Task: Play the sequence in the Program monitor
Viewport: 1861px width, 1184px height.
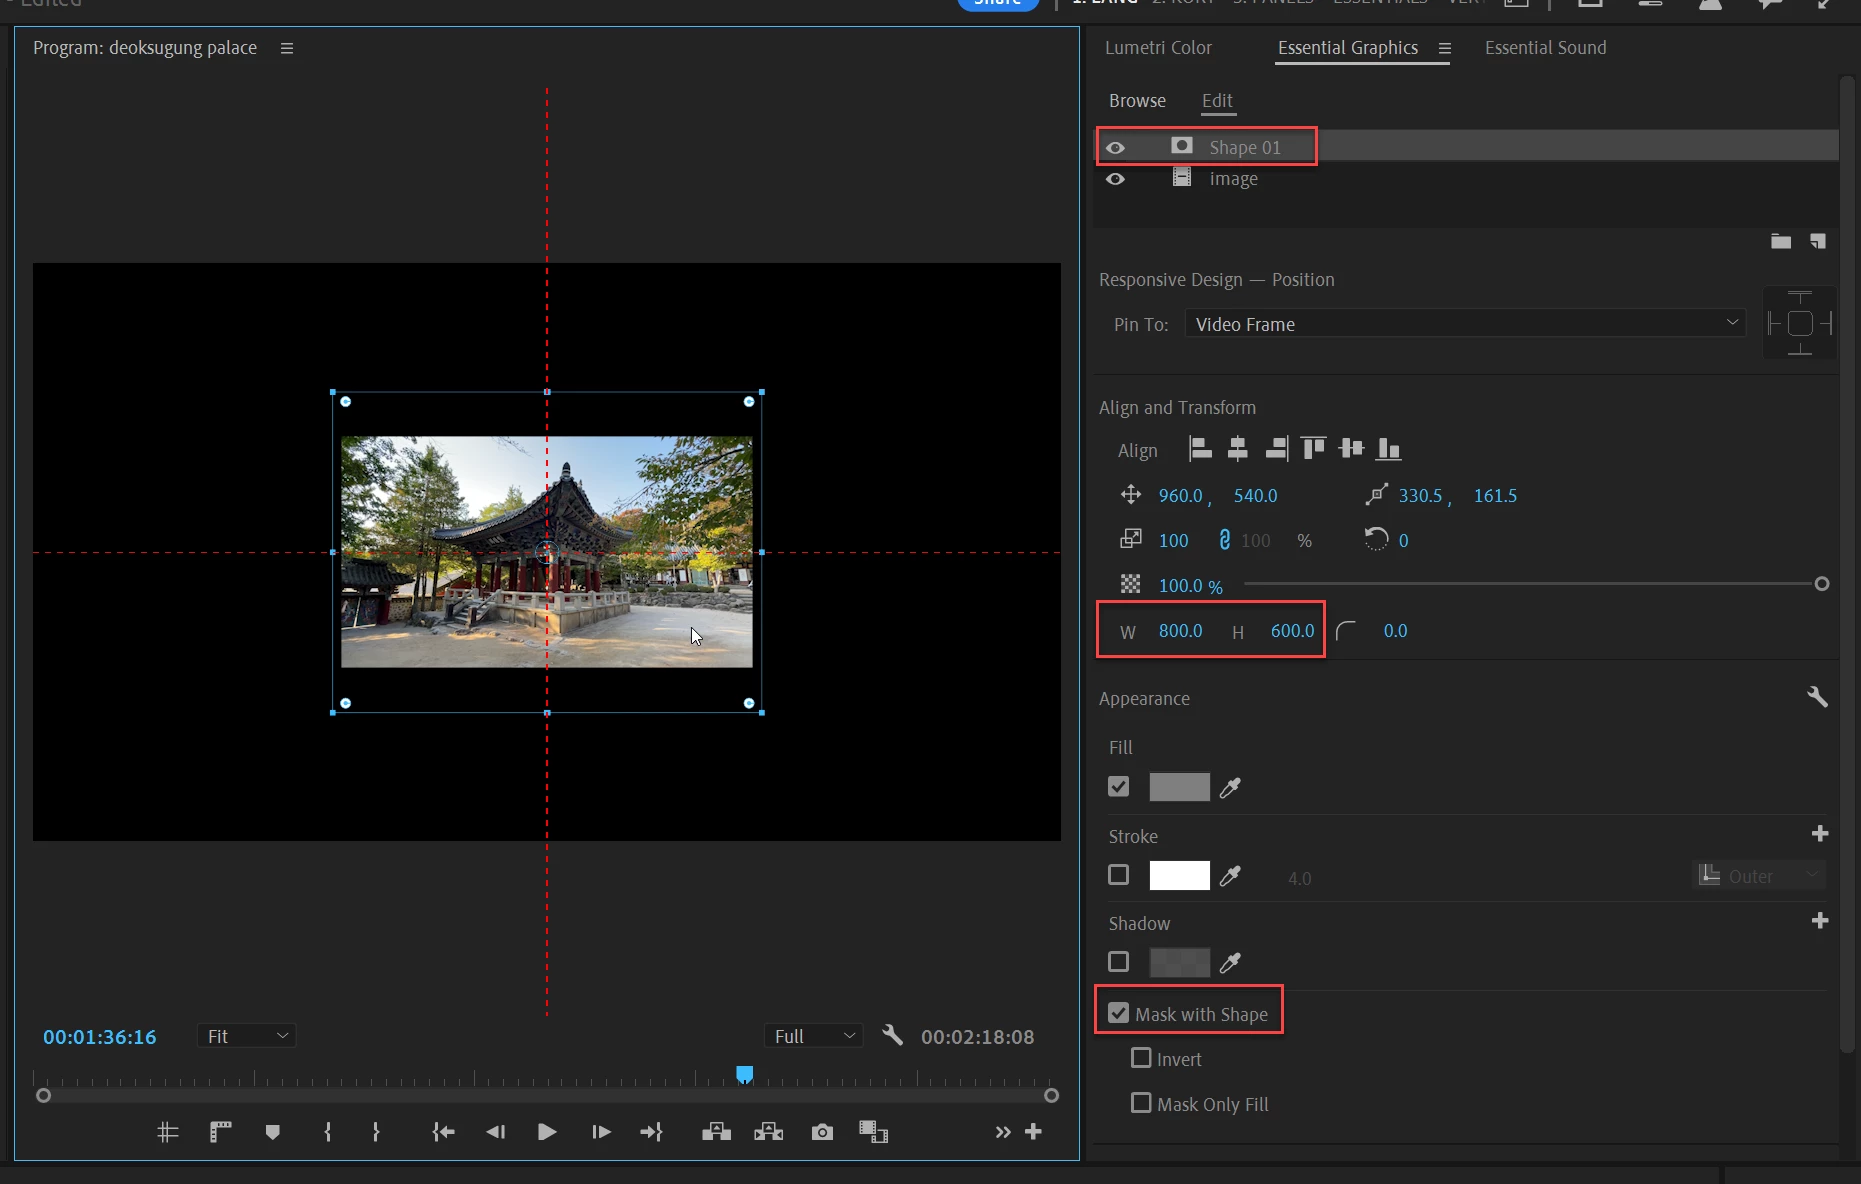Action: (547, 1132)
